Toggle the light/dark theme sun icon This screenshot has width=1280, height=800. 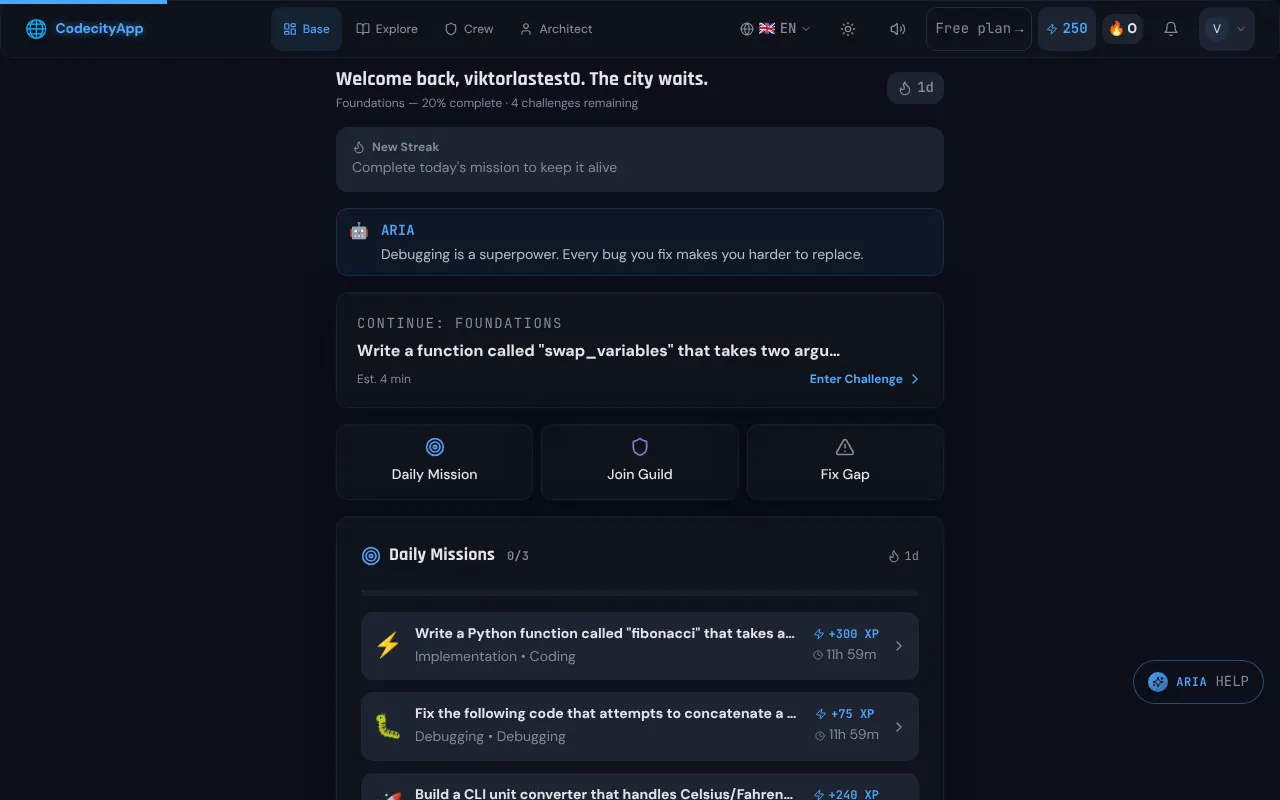coord(848,29)
